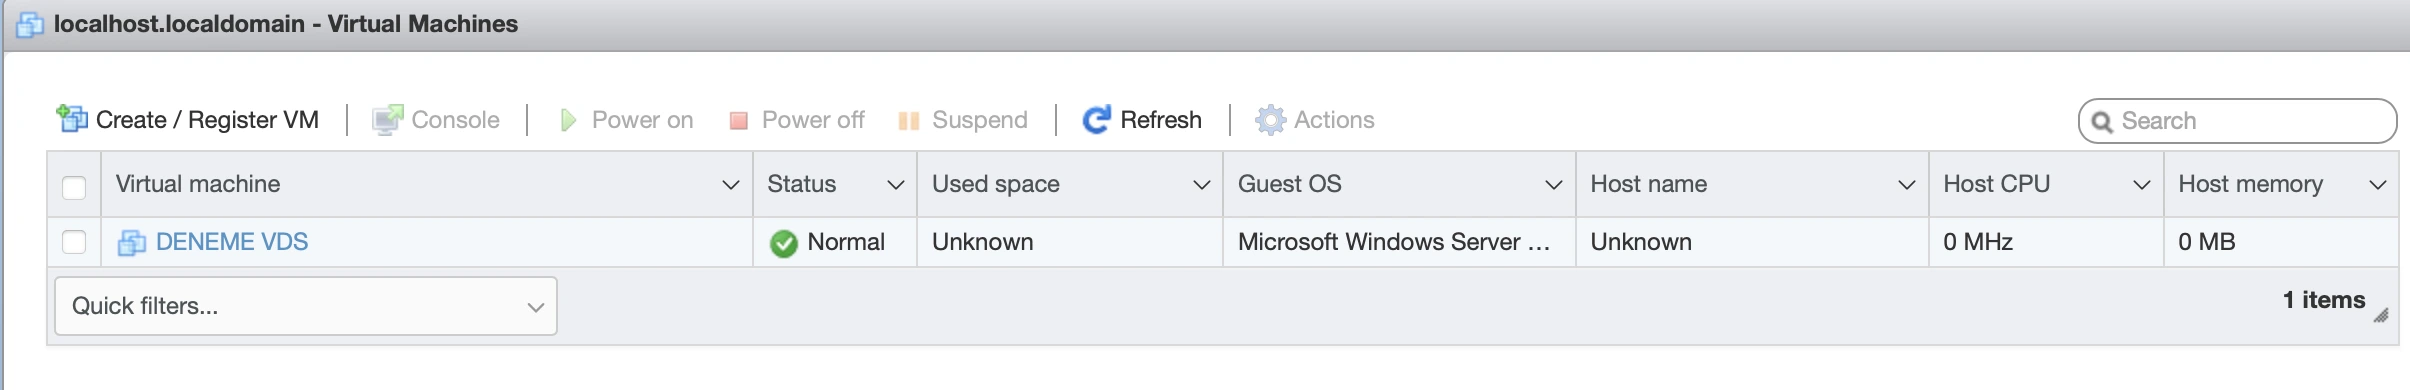Click the Actions label
Viewport: 2410px width, 390px height.
1334,120
